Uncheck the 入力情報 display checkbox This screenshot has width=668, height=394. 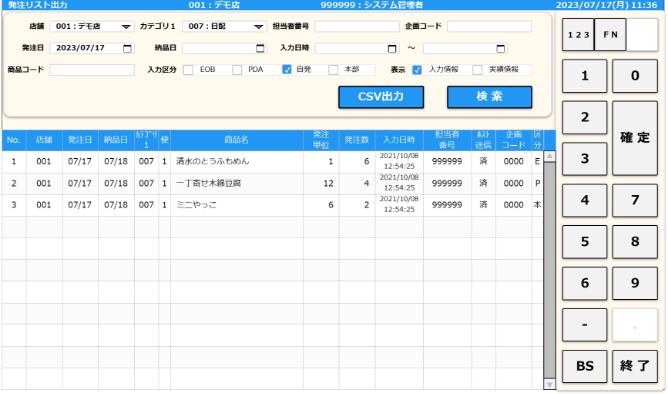[x=417, y=70]
